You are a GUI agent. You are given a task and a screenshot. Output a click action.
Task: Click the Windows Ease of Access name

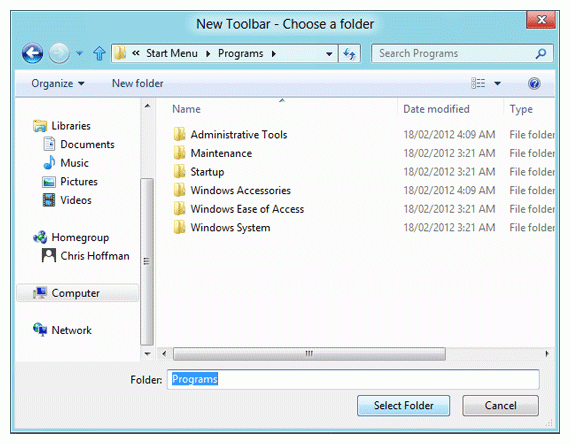tap(247, 209)
